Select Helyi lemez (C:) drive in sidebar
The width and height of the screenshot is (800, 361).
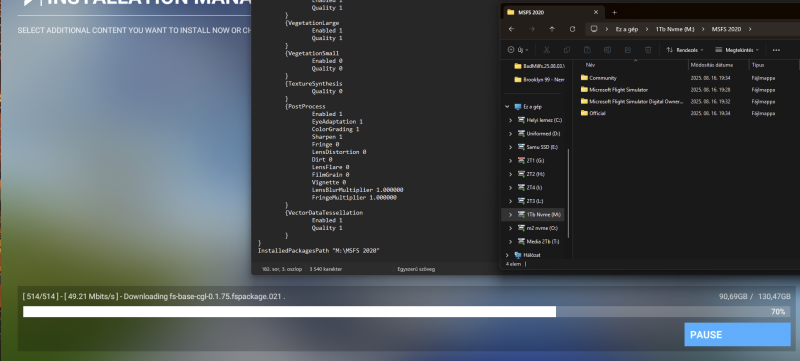pyautogui.click(x=540, y=120)
